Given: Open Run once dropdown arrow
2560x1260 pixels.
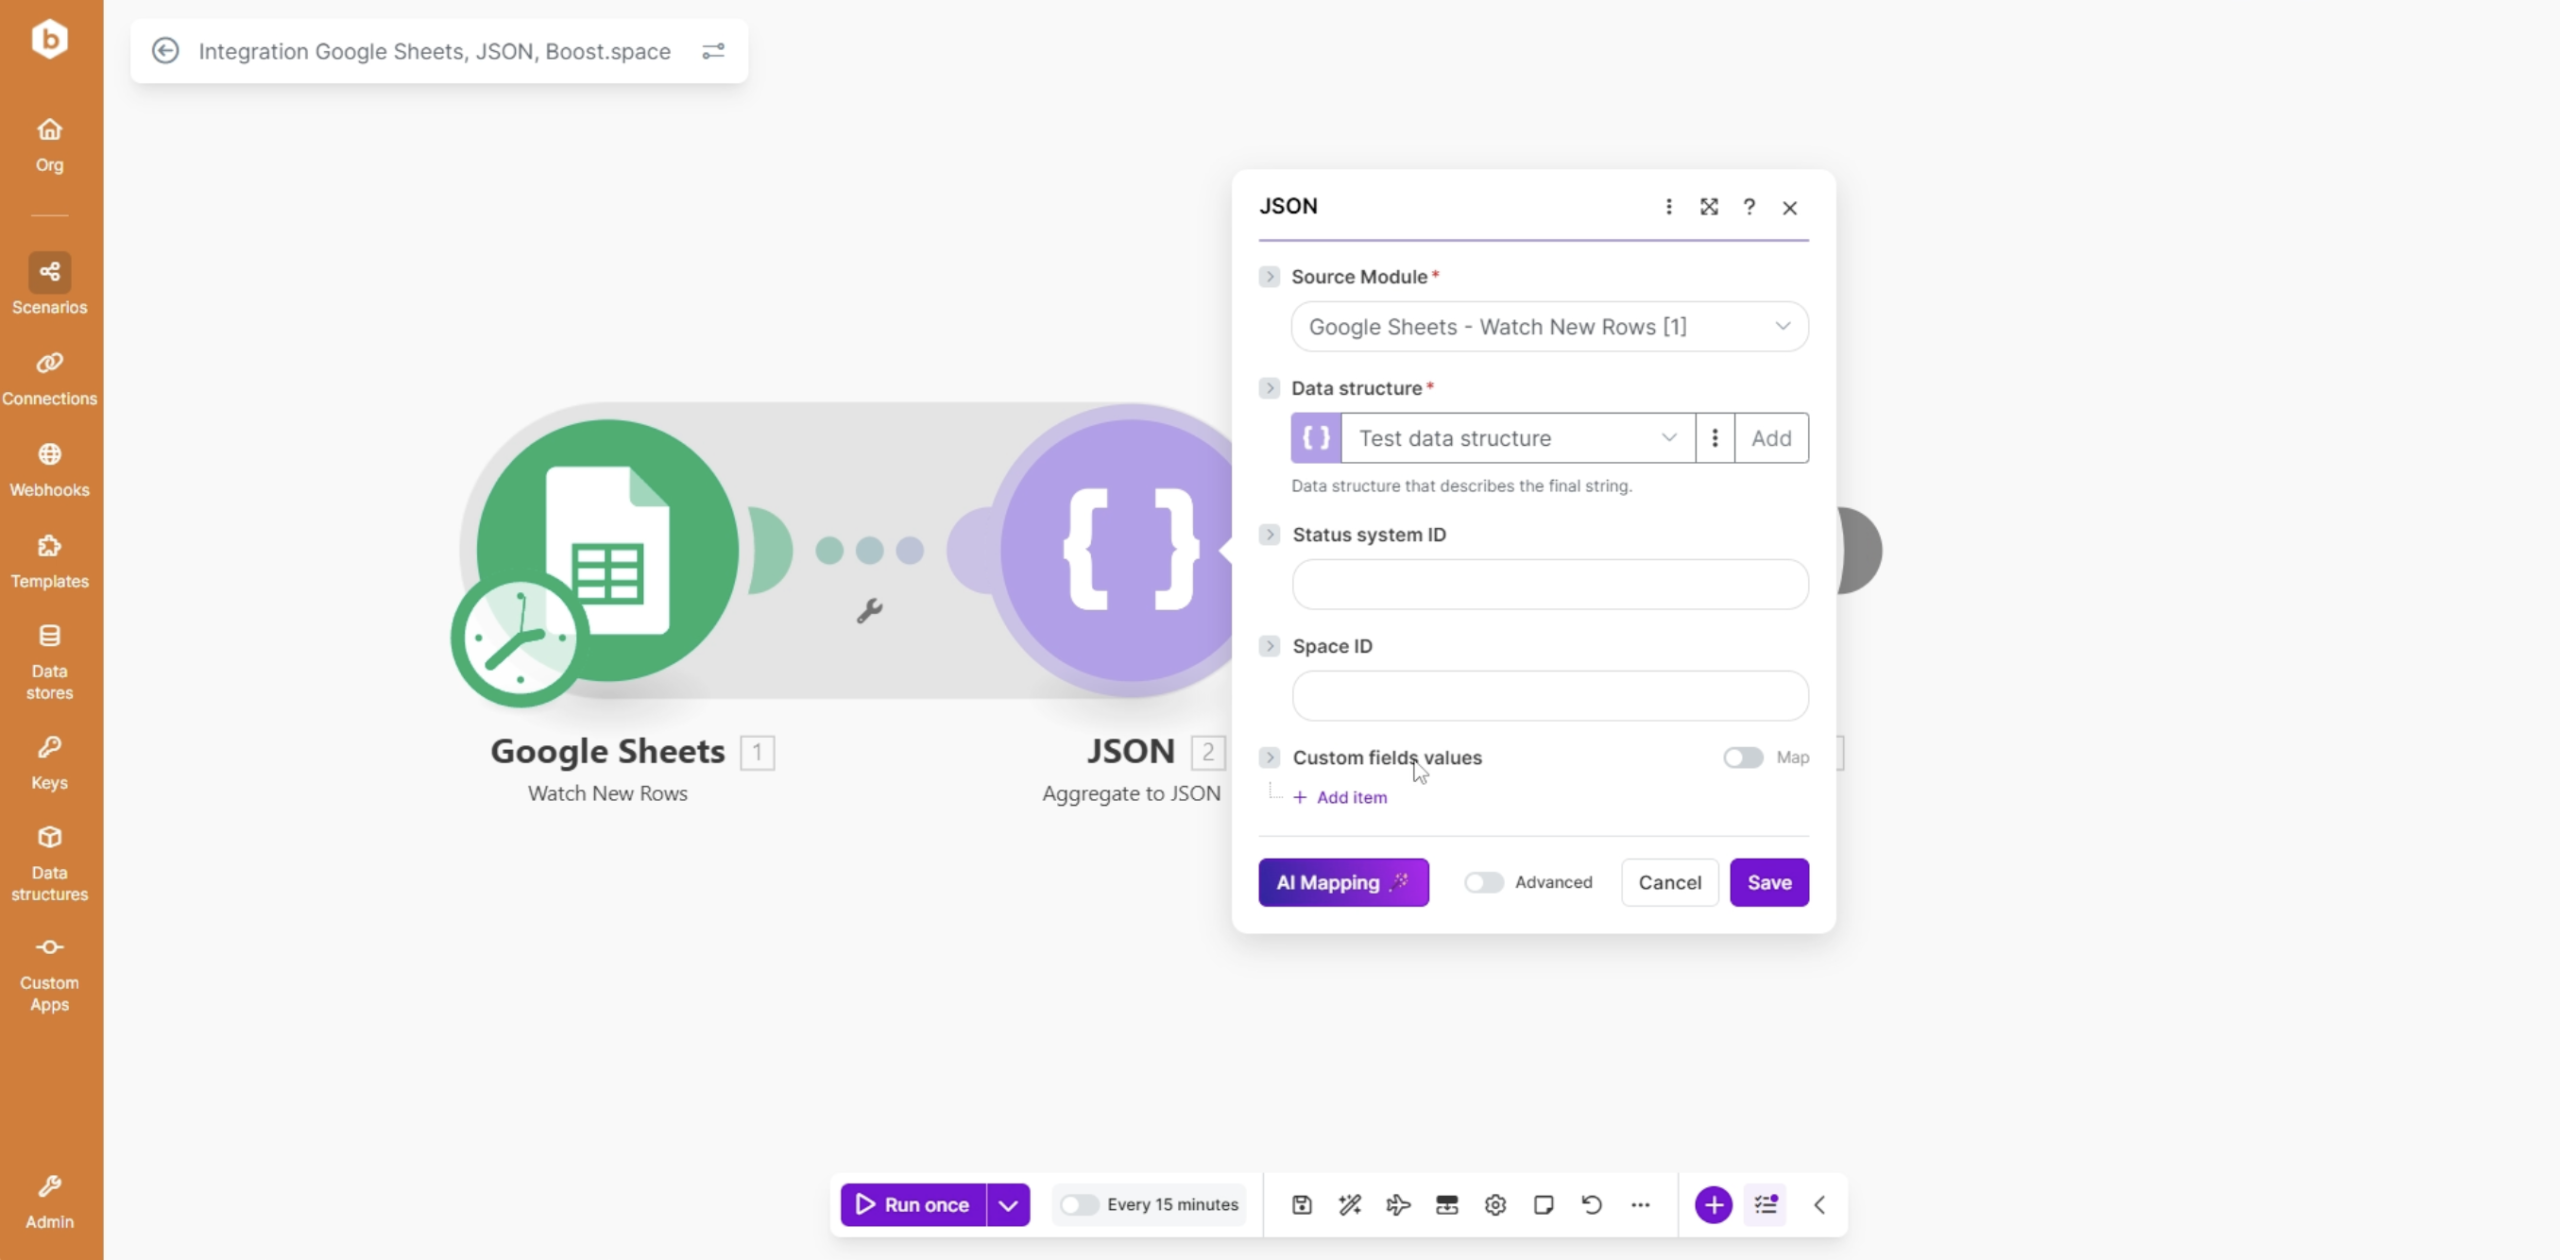Looking at the screenshot, I should click(x=1008, y=1204).
